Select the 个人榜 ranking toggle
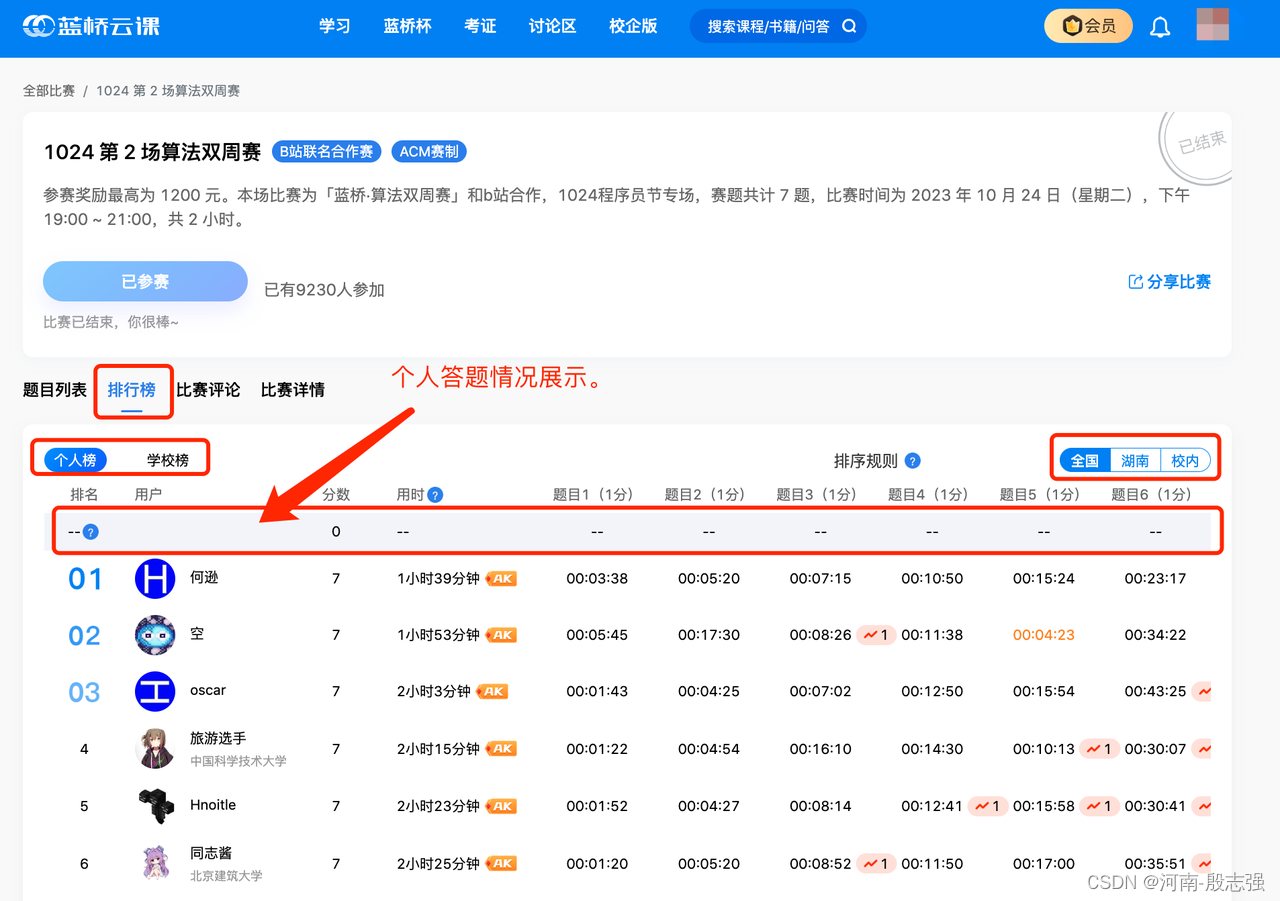The width and height of the screenshot is (1280, 901). point(76,460)
